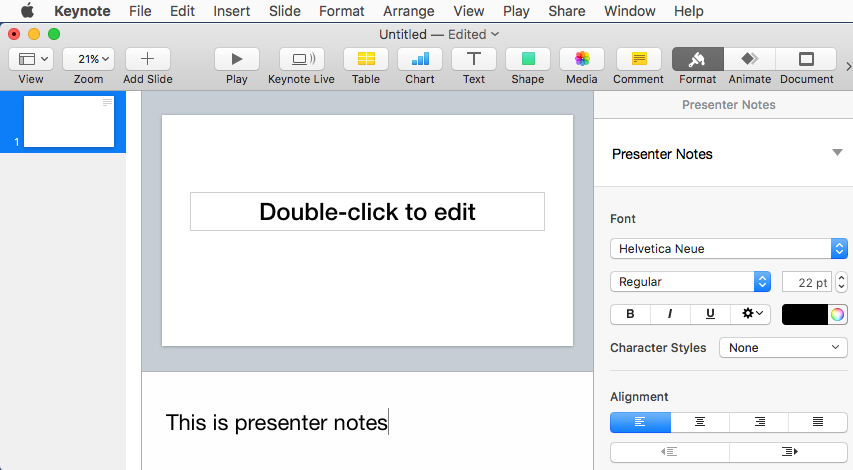
Task: Open the Apple menu
Action: [27, 11]
